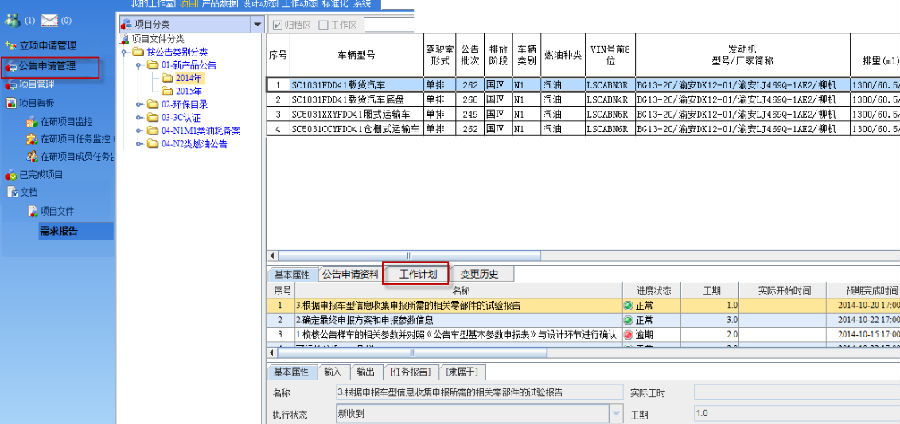Switch to the 输入 tab

coord(333,372)
